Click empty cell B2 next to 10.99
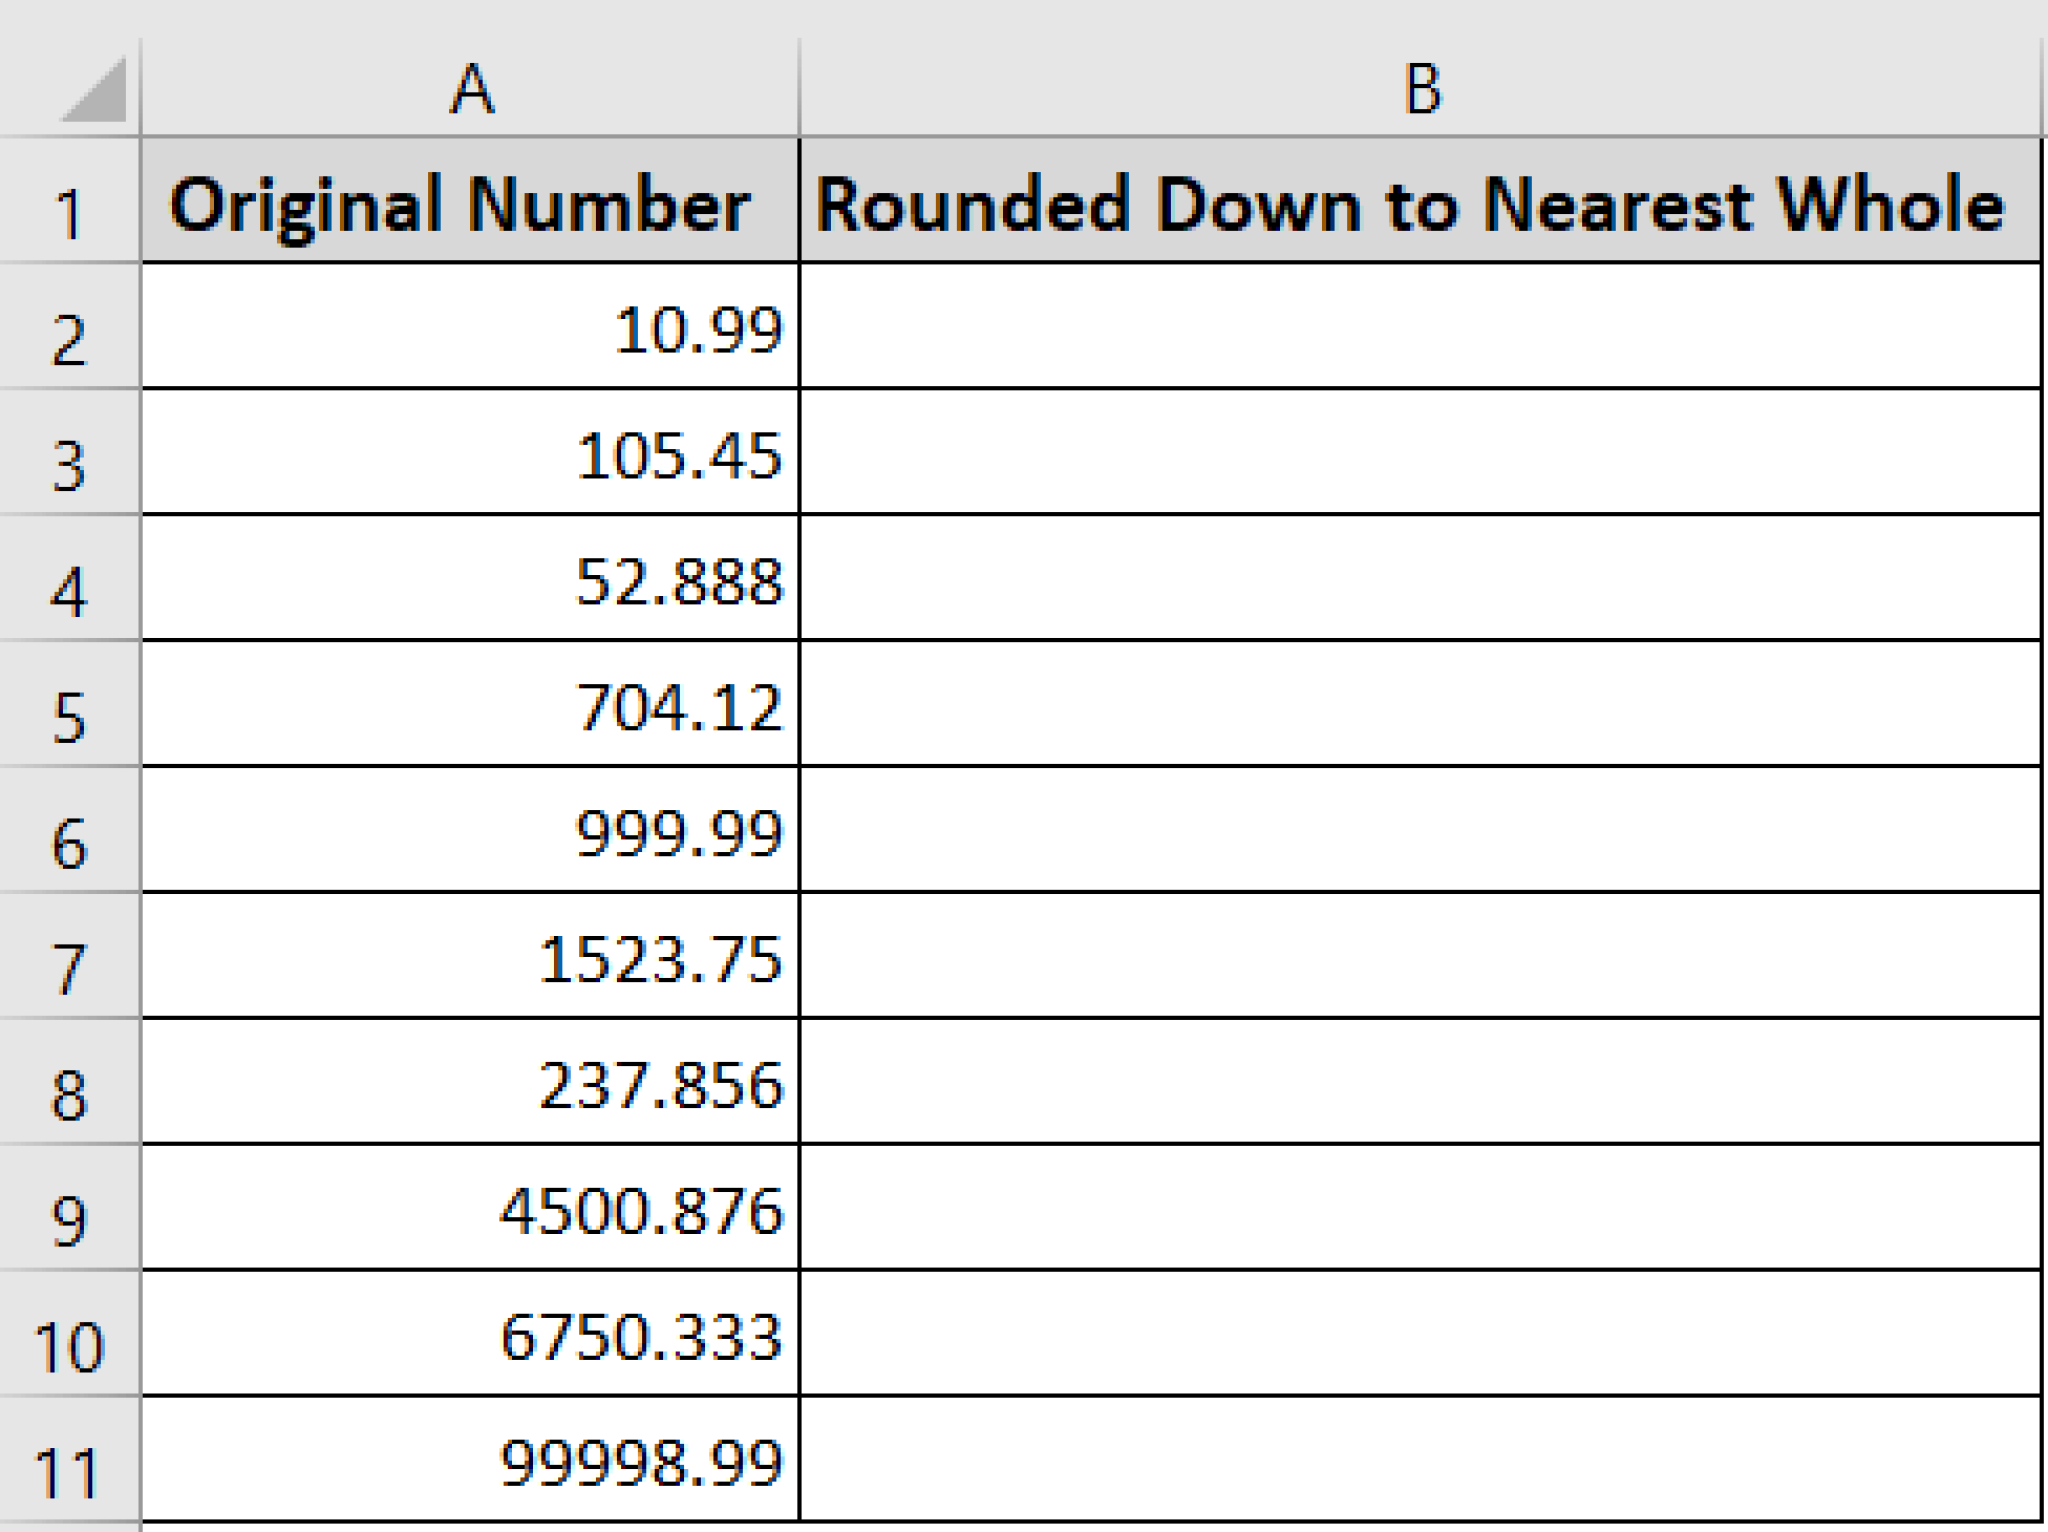The image size is (2048, 1532). (x=1421, y=328)
